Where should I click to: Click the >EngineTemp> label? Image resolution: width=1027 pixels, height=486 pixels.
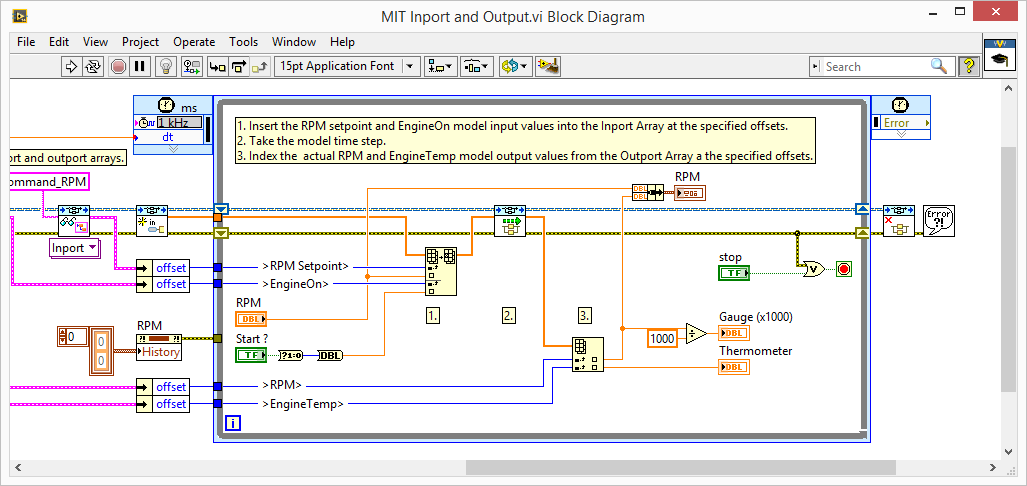(303, 404)
